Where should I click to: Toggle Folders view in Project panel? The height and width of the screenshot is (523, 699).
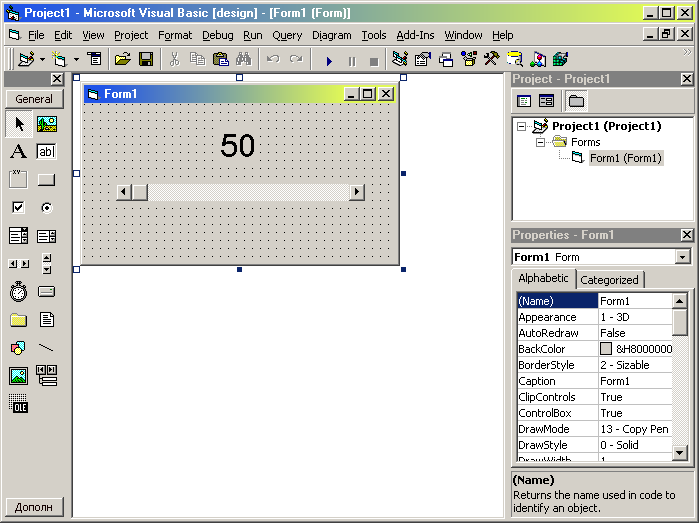point(576,101)
